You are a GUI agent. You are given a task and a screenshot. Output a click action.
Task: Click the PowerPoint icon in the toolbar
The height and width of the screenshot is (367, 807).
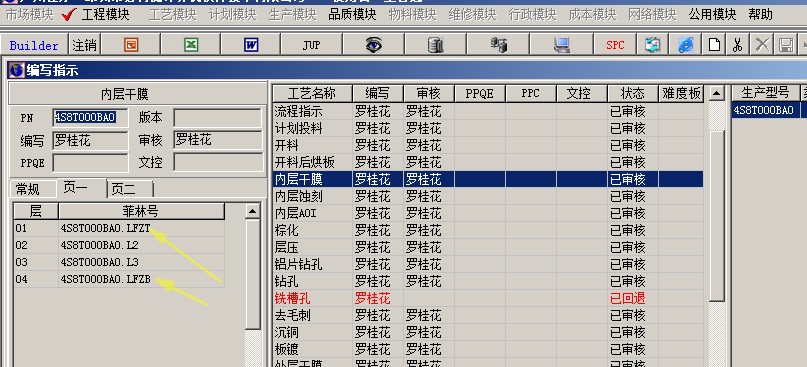[x=131, y=45]
